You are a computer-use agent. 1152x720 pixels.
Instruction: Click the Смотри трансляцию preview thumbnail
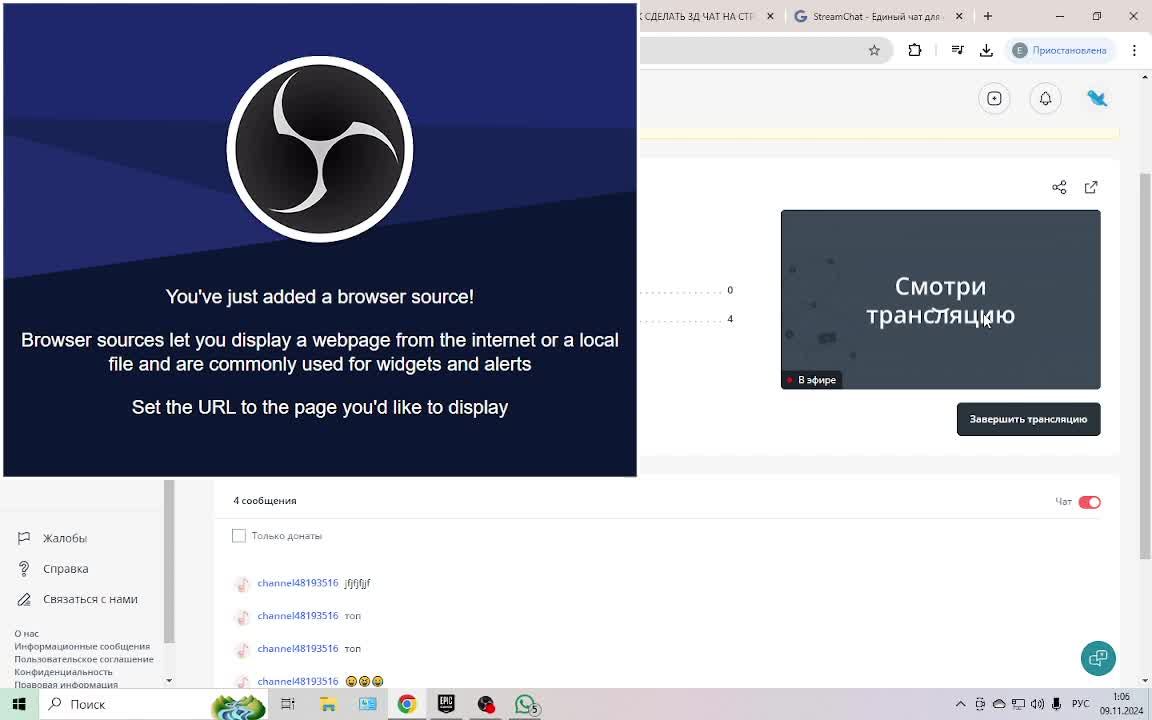click(x=940, y=299)
